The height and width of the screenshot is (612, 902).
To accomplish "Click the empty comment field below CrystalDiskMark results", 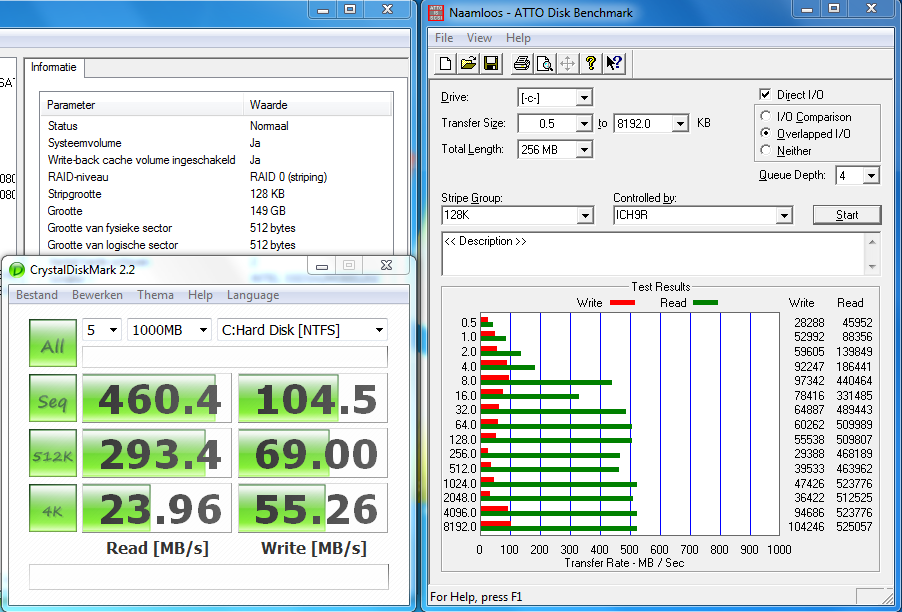I will click(209, 577).
